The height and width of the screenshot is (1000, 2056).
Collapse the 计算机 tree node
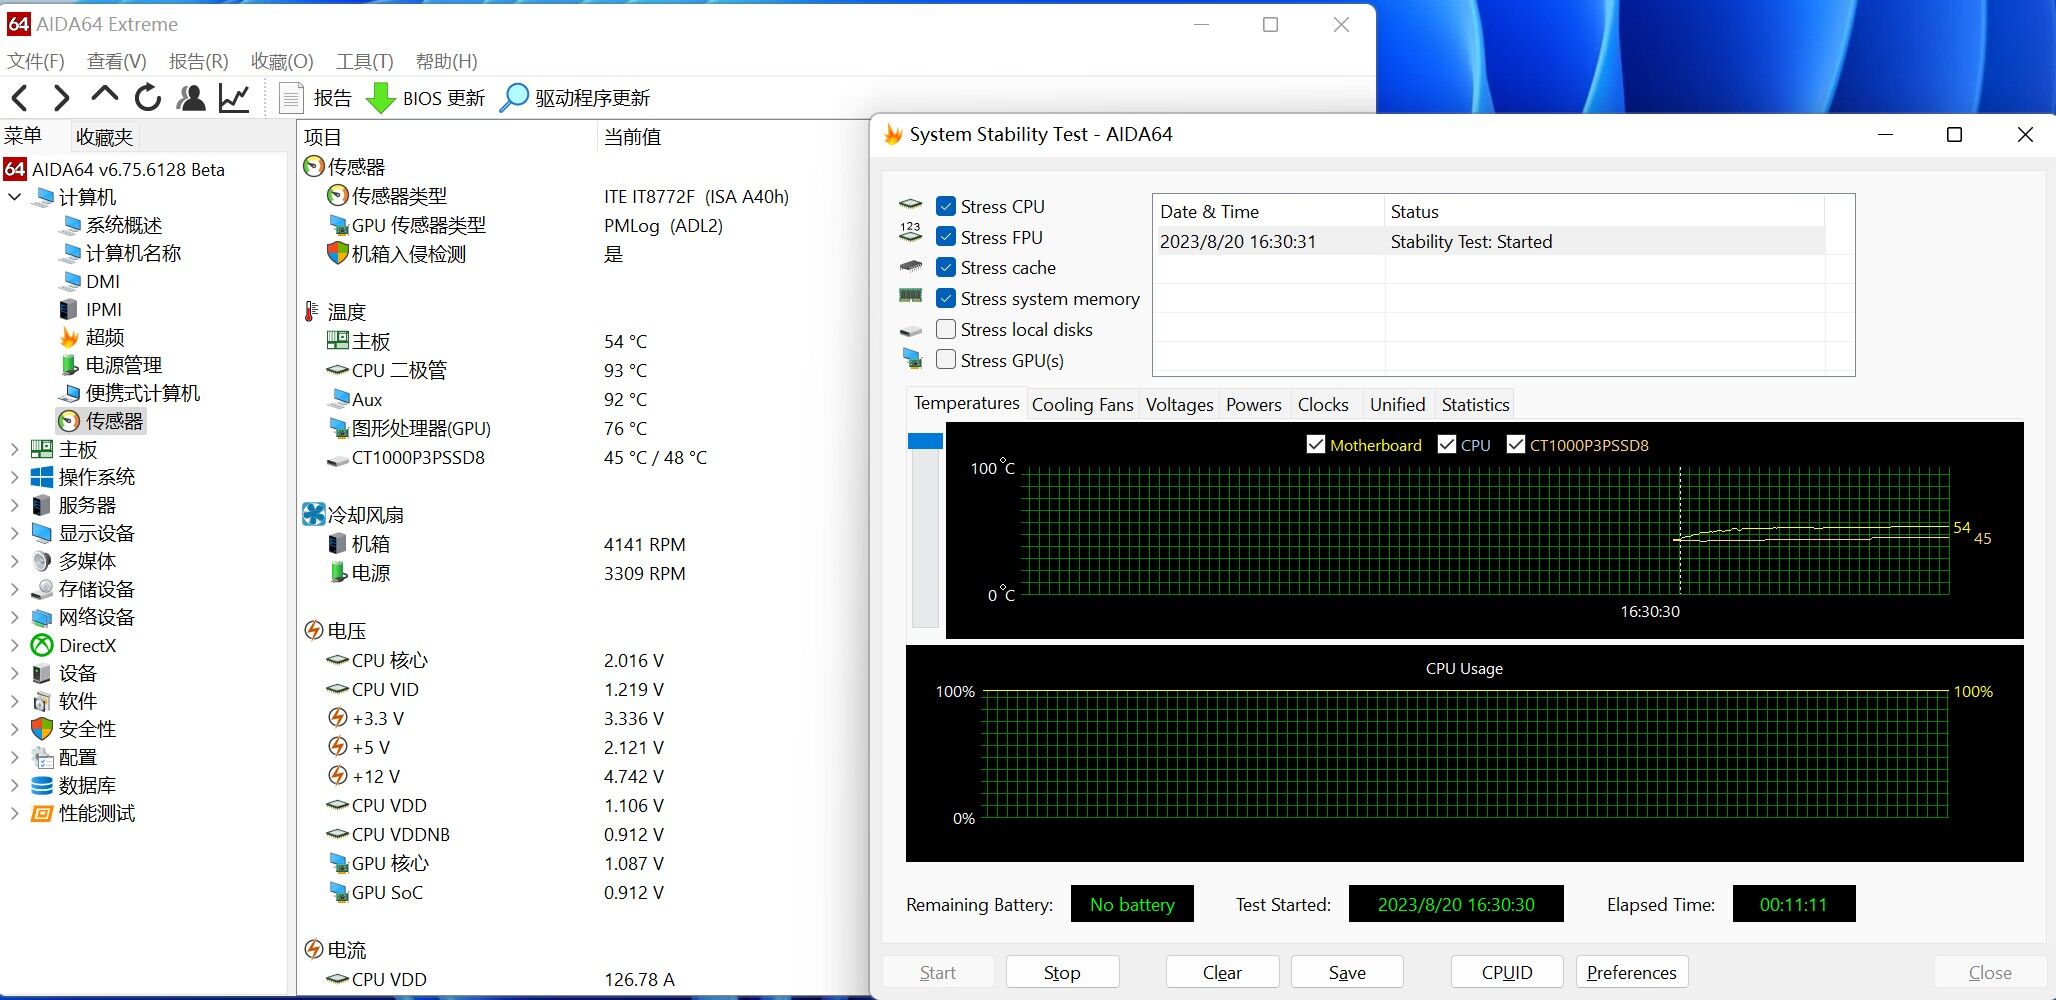pos(14,197)
